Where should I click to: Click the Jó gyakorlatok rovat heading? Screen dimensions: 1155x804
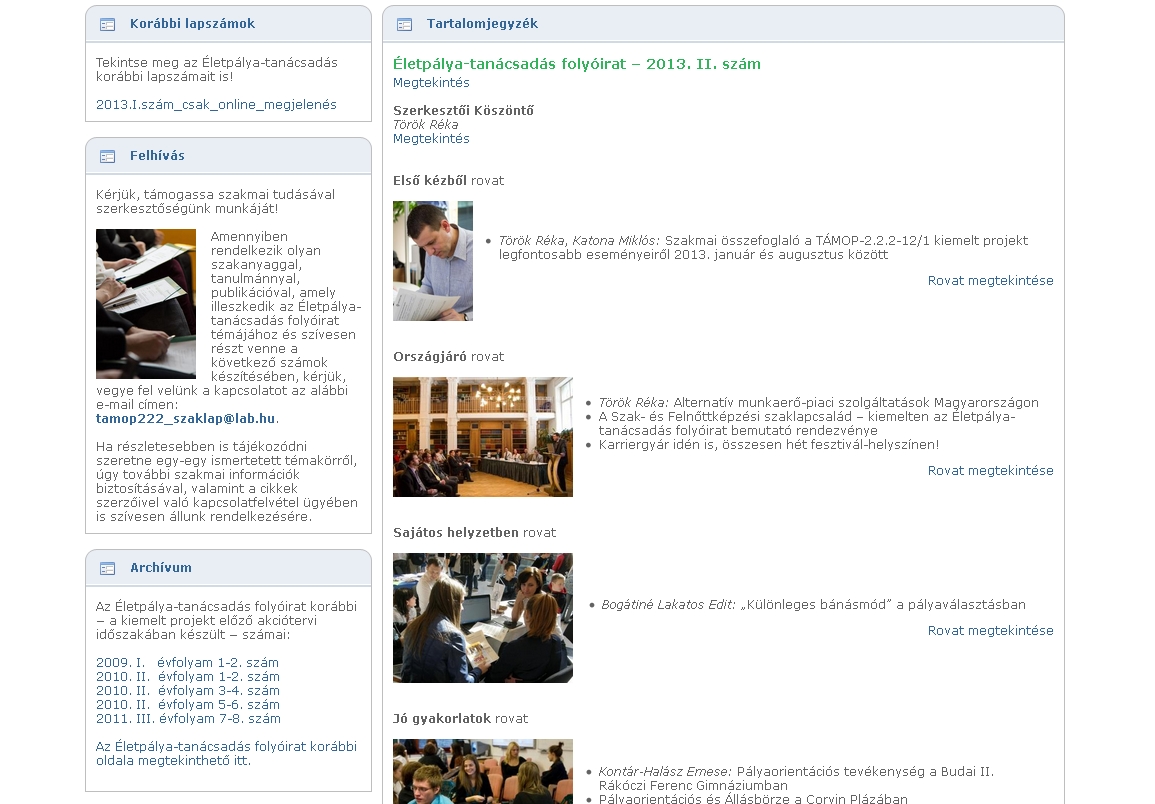tap(460, 719)
